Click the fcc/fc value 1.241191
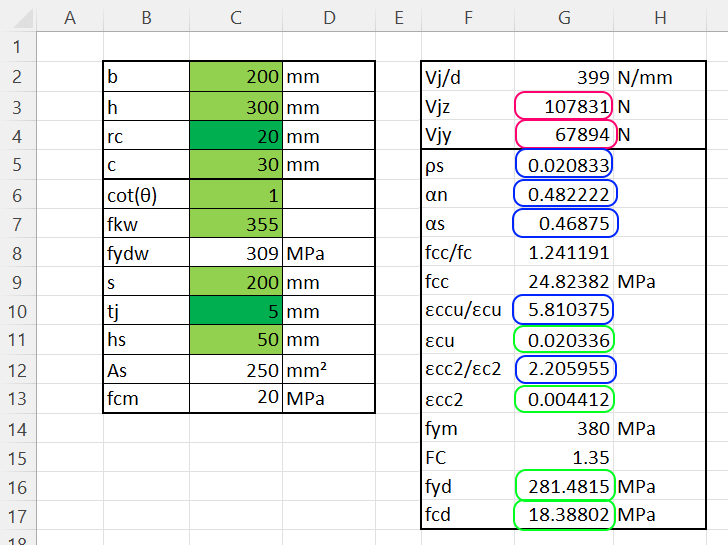Image resolution: width=728 pixels, height=545 pixels. click(564, 253)
